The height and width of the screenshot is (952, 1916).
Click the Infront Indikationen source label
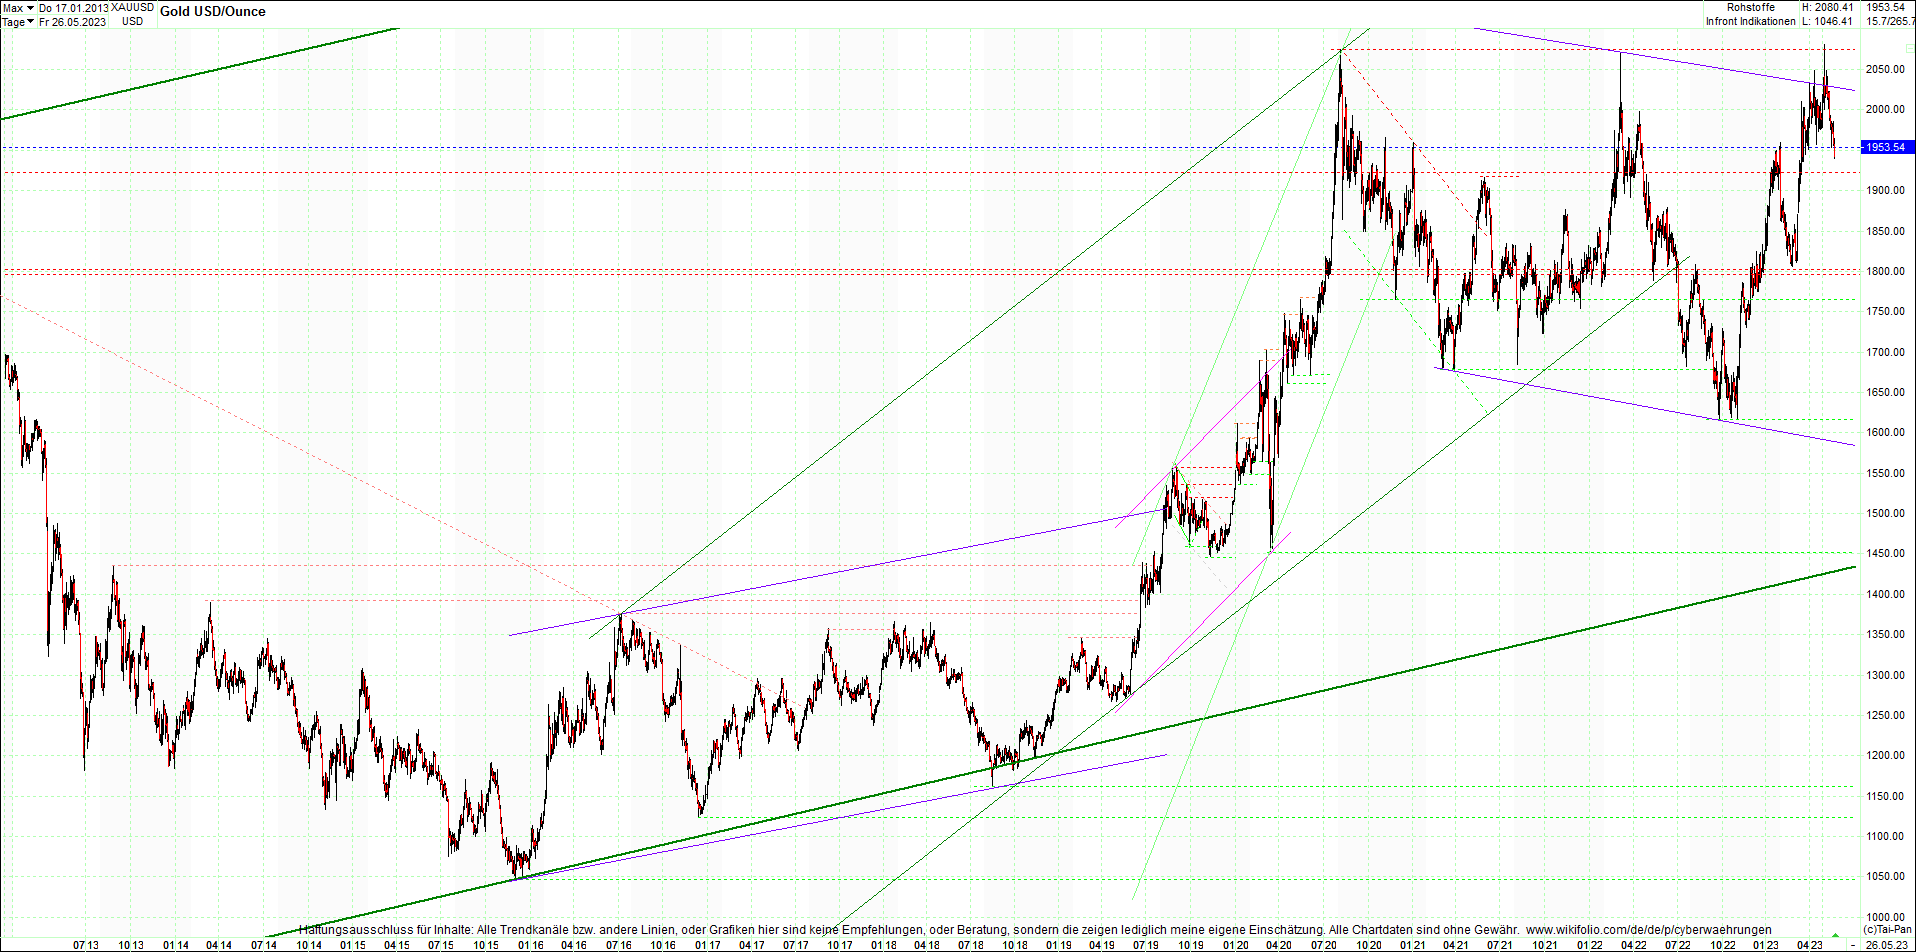pos(1751,21)
